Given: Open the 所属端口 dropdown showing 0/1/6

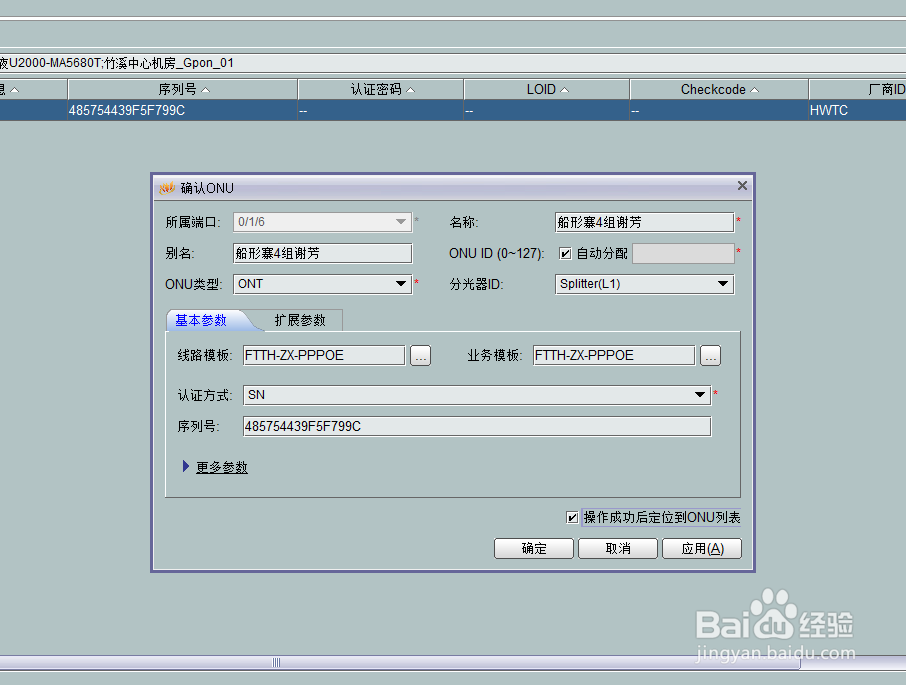Looking at the screenshot, I should pos(400,222).
